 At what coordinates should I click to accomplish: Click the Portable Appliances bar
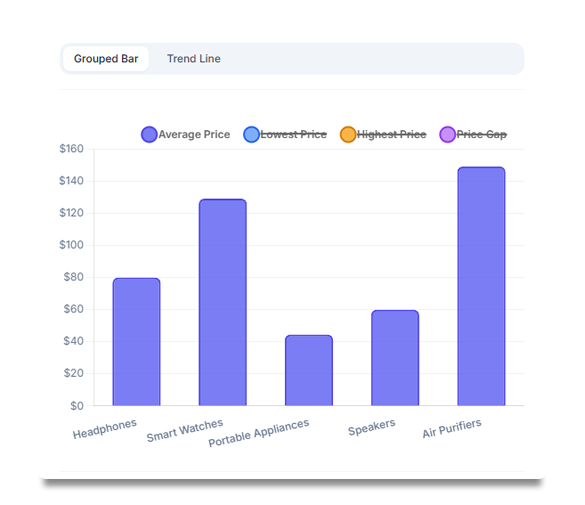(309, 370)
